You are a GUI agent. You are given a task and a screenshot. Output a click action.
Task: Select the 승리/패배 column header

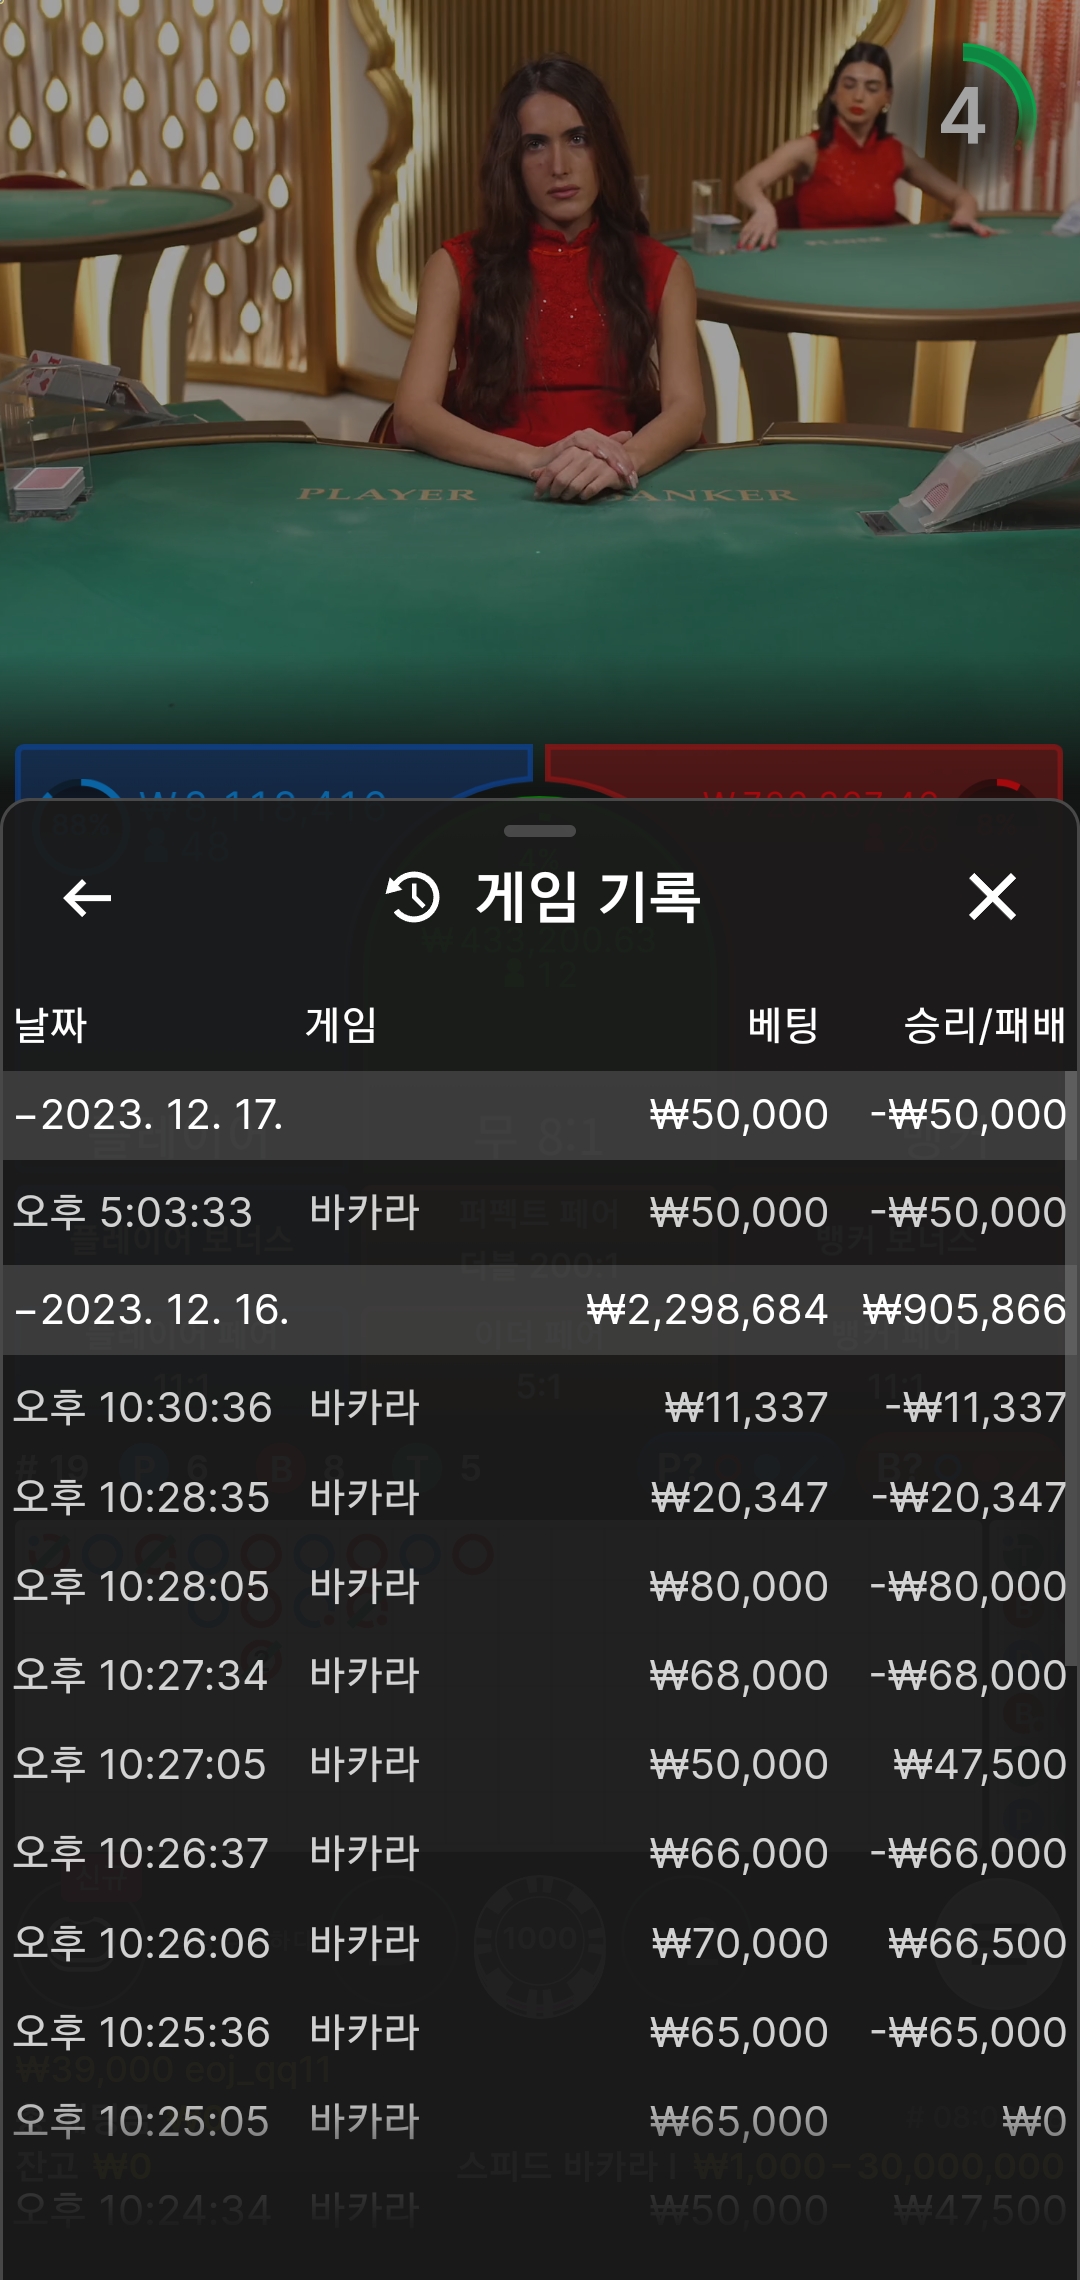pos(985,1025)
